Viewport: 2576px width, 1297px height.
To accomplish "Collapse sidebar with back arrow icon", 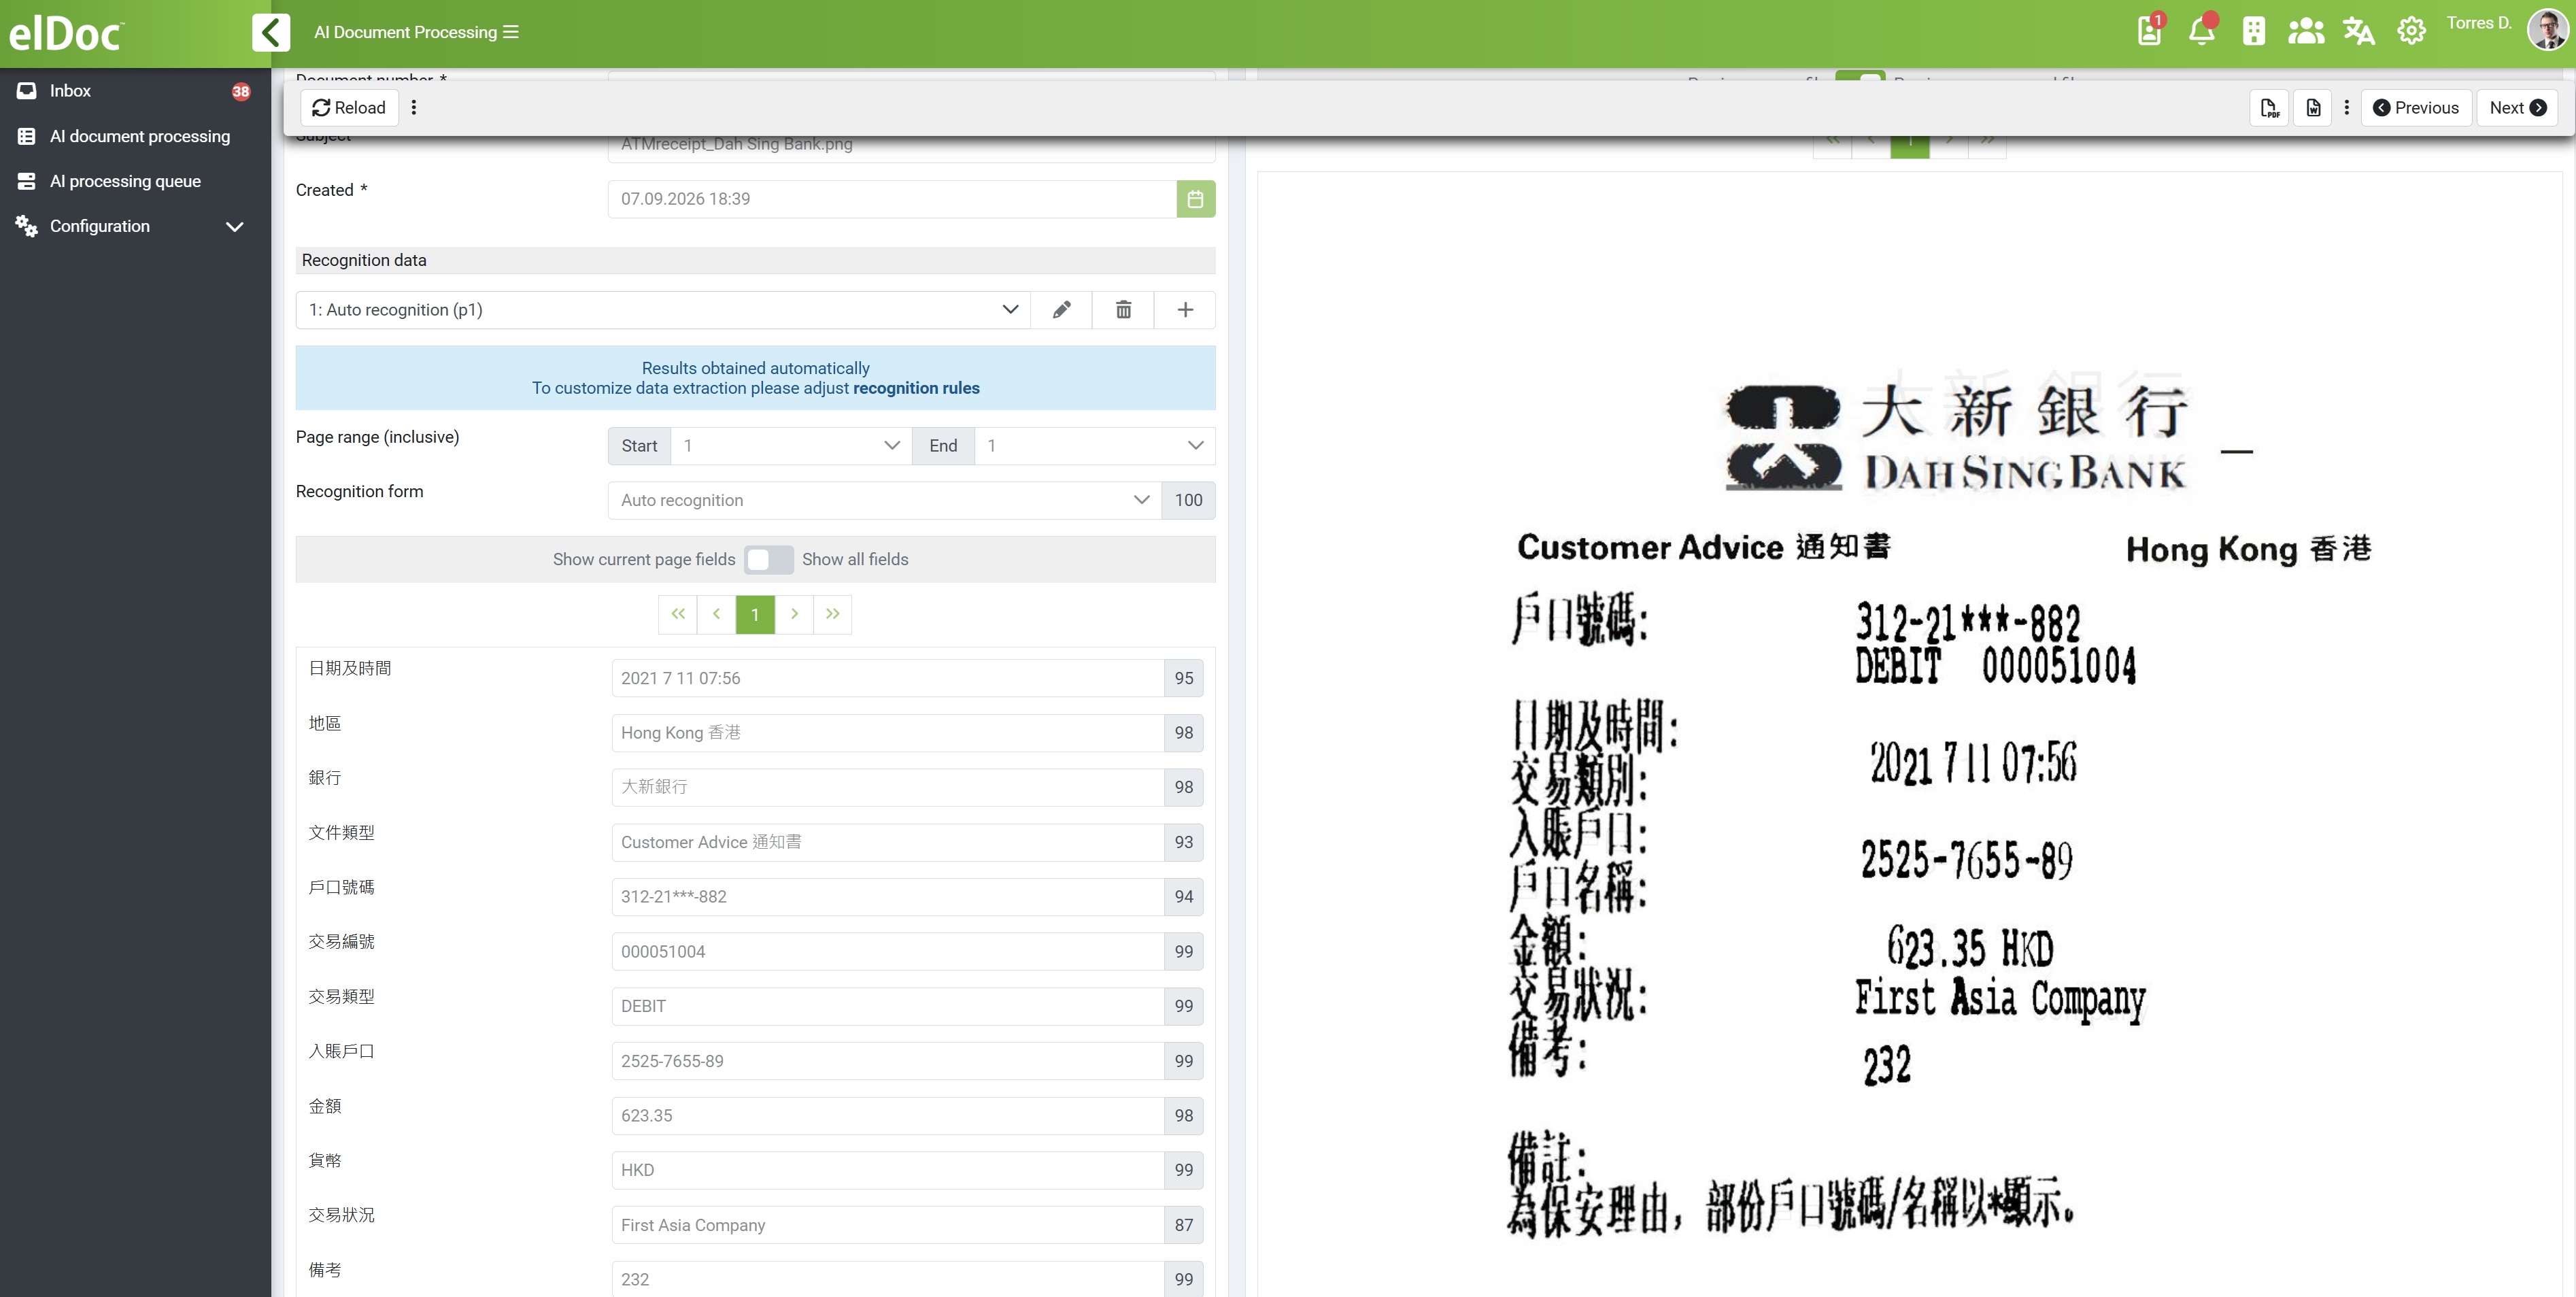I will pos(271,32).
